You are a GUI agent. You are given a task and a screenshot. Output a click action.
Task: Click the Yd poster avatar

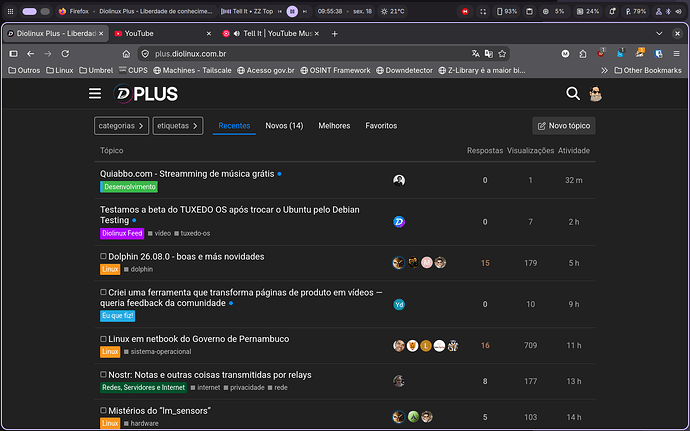[x=399, y=304]
